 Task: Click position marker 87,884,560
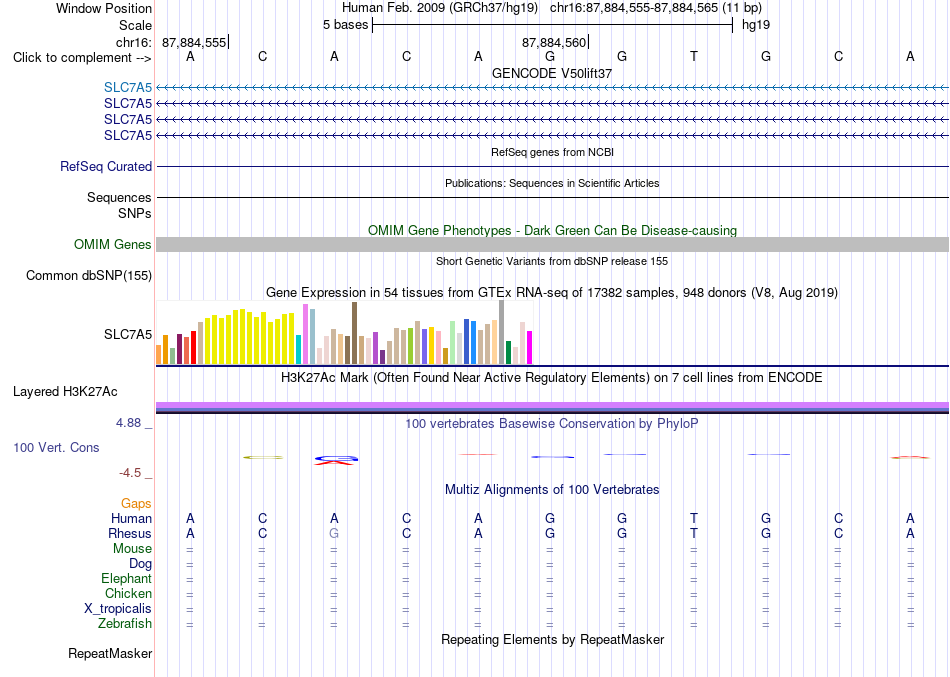(x=554, y=42)
